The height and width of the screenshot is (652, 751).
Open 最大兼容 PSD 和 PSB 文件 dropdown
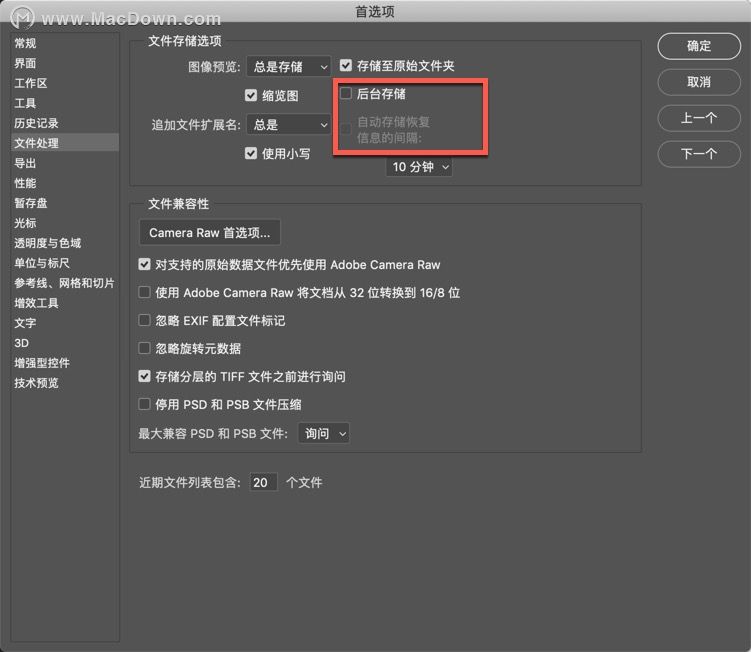(323, 434)
